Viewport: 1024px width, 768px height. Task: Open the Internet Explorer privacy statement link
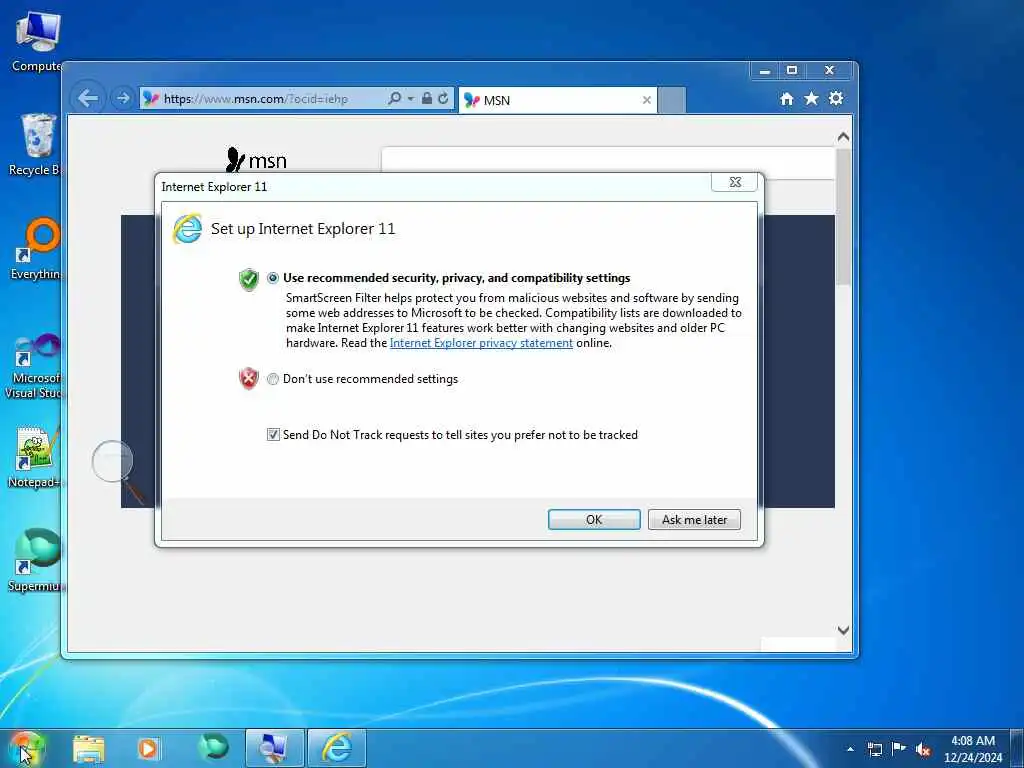click(481, 343)
